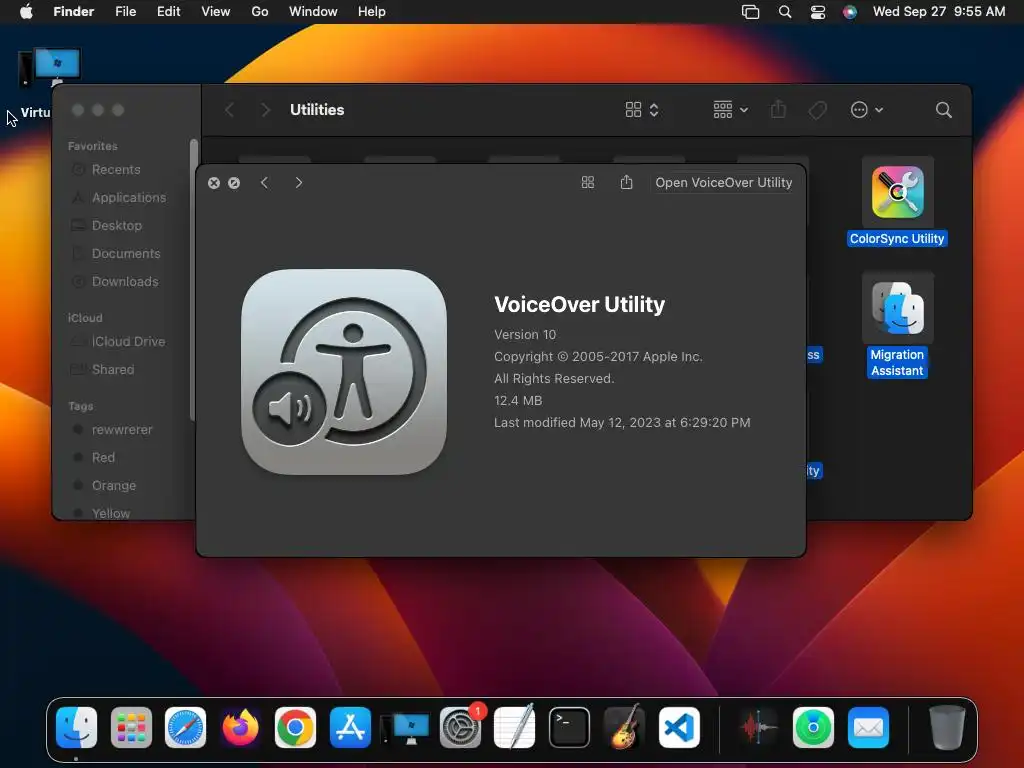Open iCloud Drive in Finder sidebar
The image size is (1024, 768).
[x=128, y=342]
